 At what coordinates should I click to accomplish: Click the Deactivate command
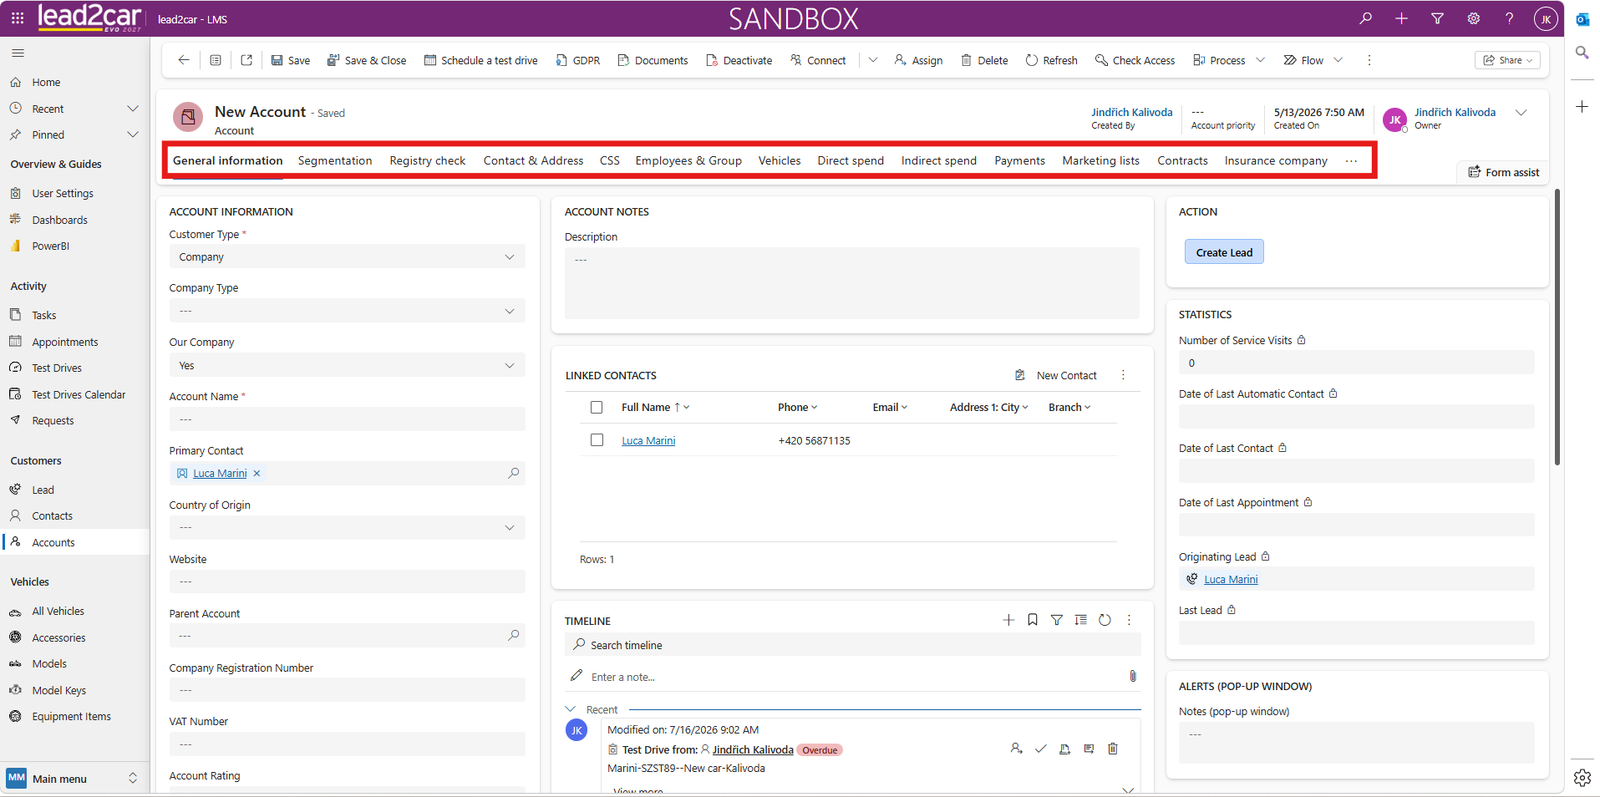coord(739,60)
